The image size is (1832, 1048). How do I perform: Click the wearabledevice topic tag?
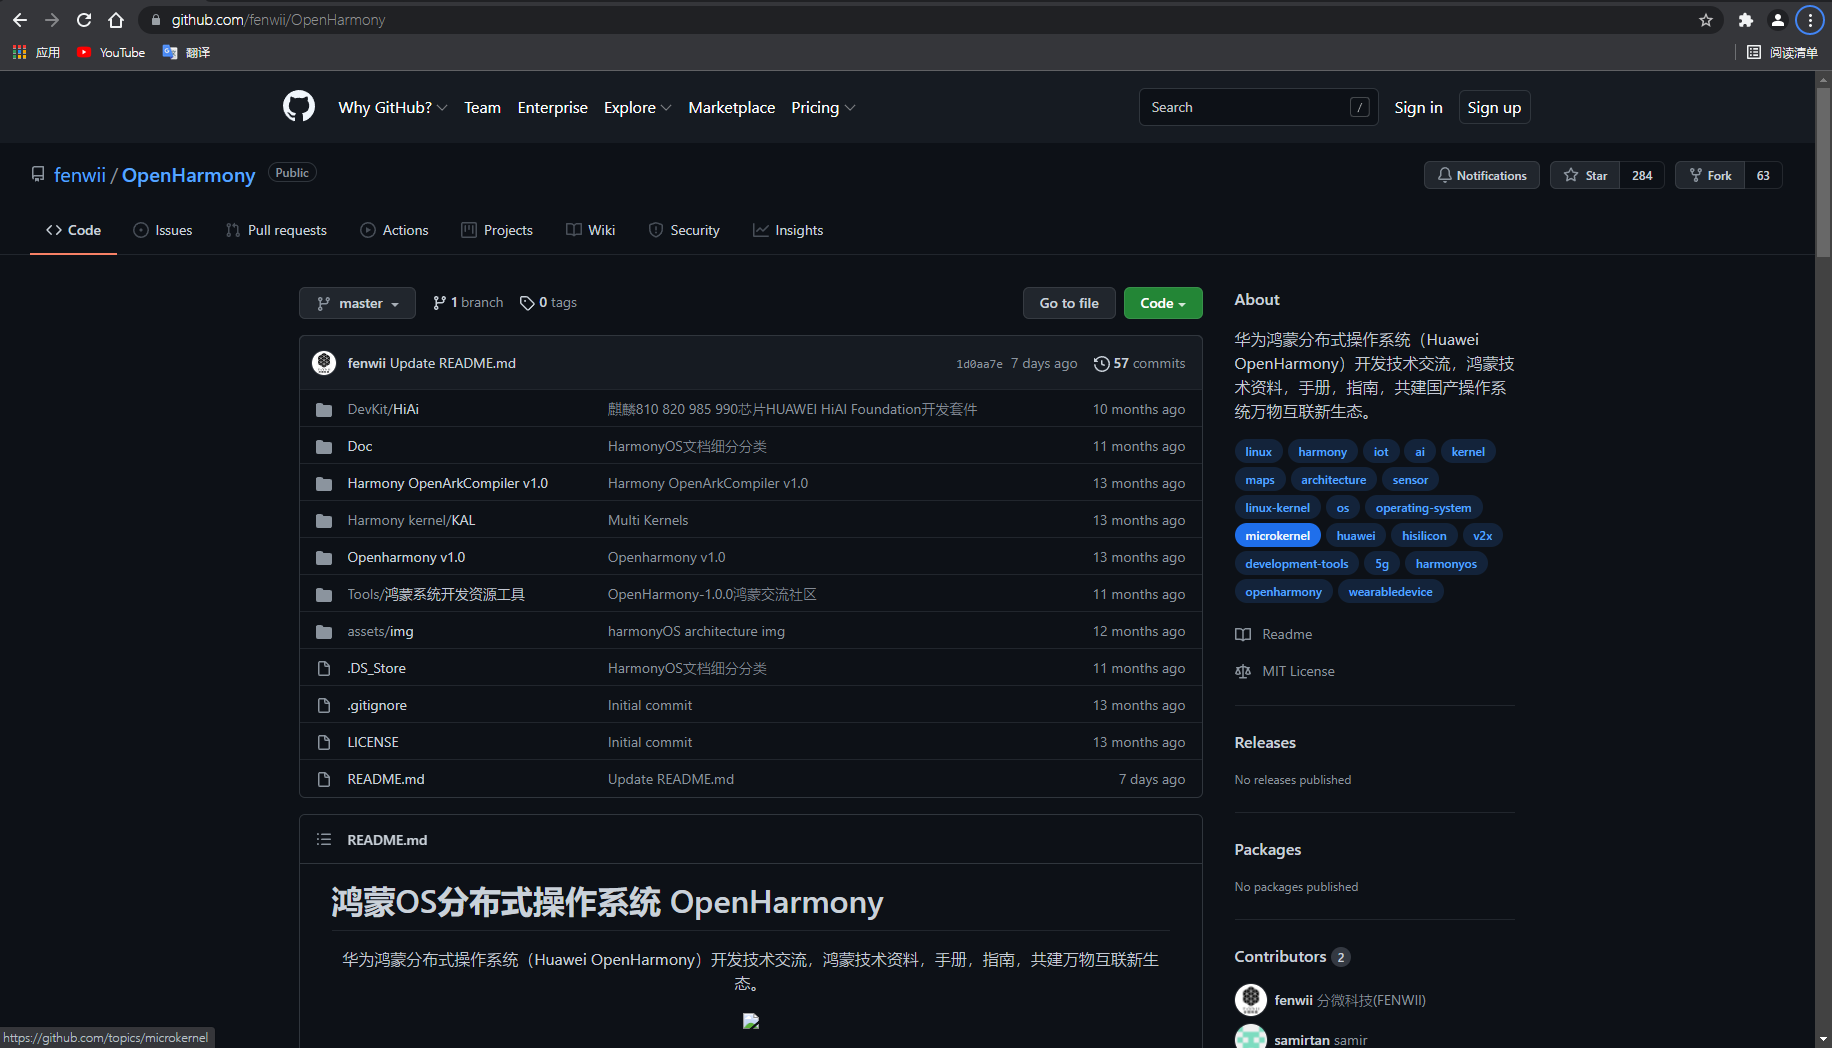tap(1390, 591)
